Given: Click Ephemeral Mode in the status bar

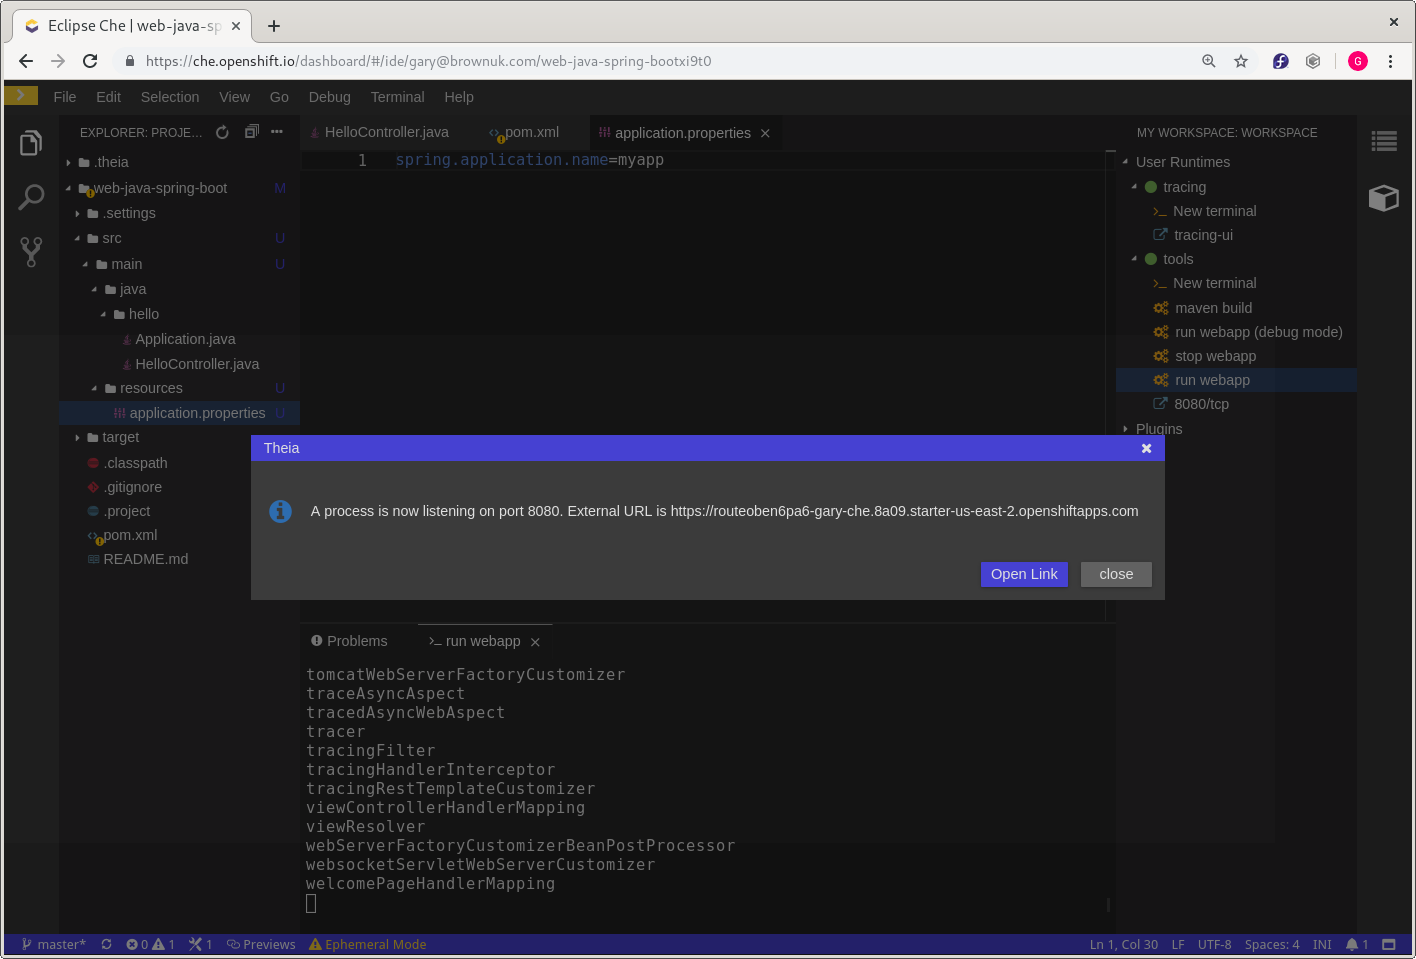Looking at the screenshot, I should pos(367,944).
